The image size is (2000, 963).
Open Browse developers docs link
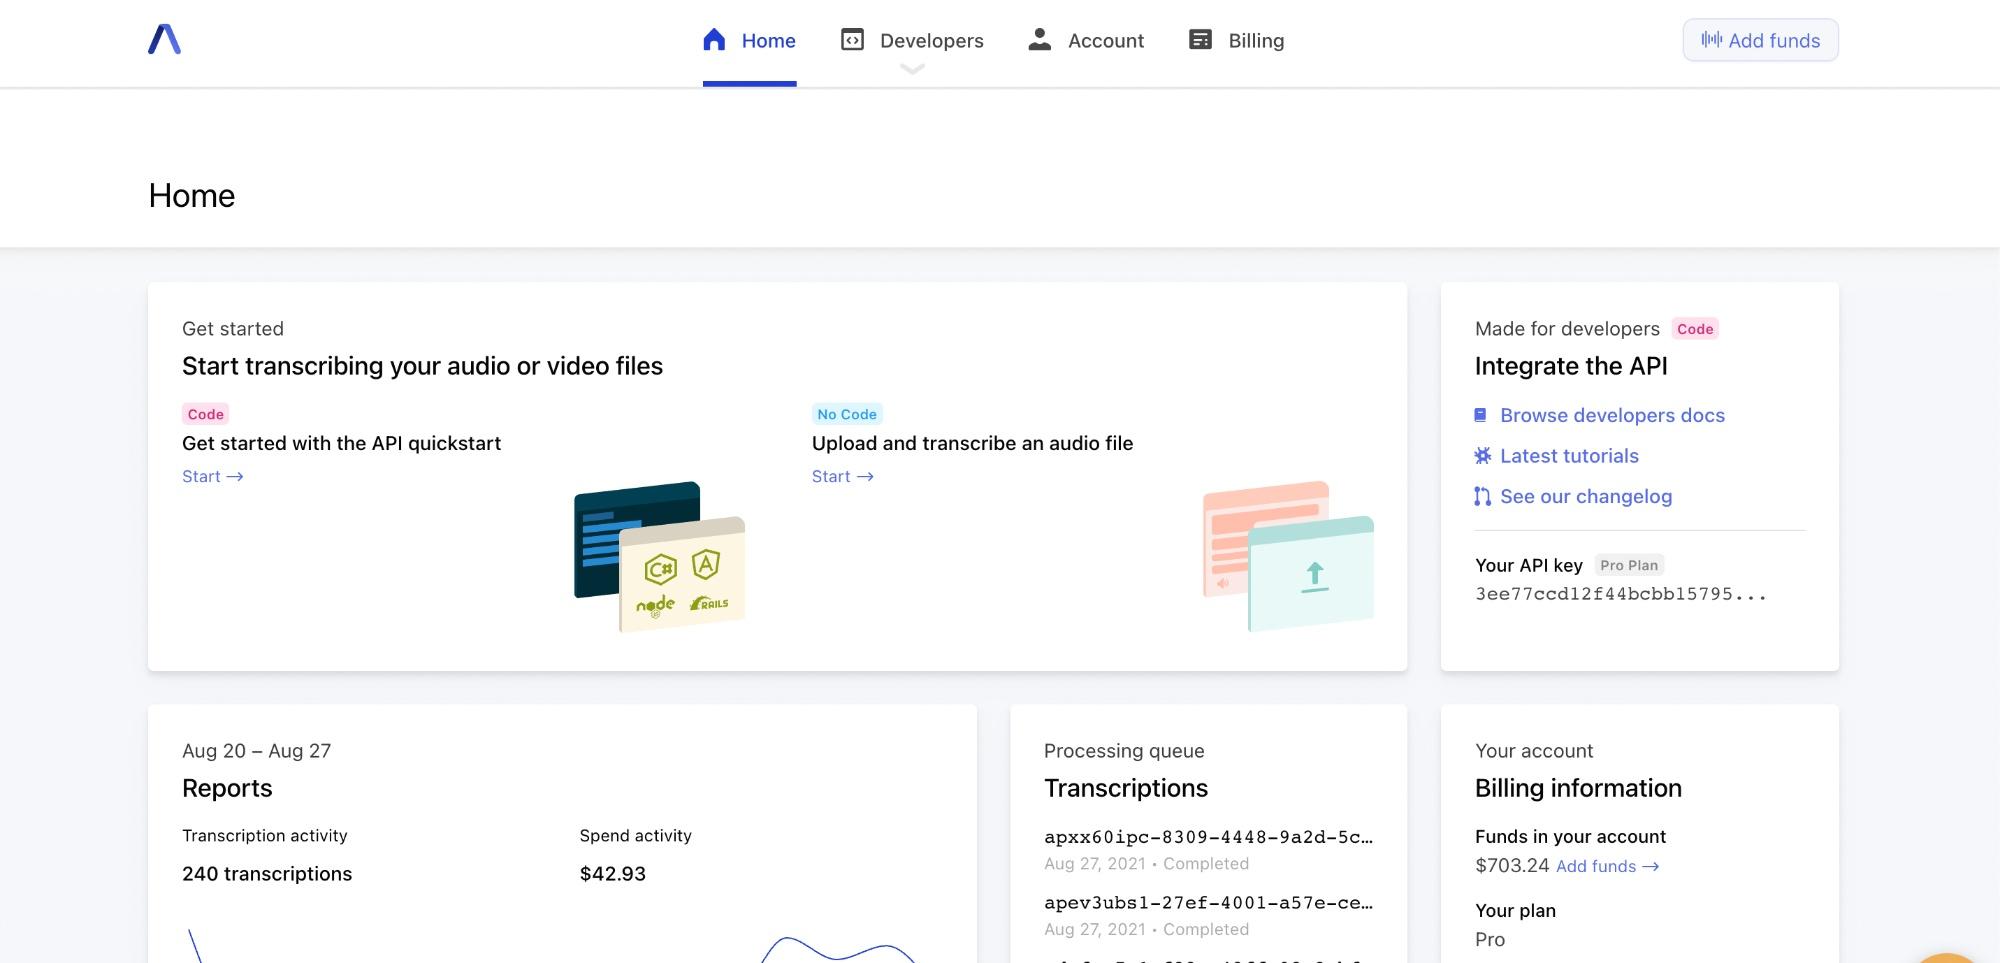[x=1612, y=415]
